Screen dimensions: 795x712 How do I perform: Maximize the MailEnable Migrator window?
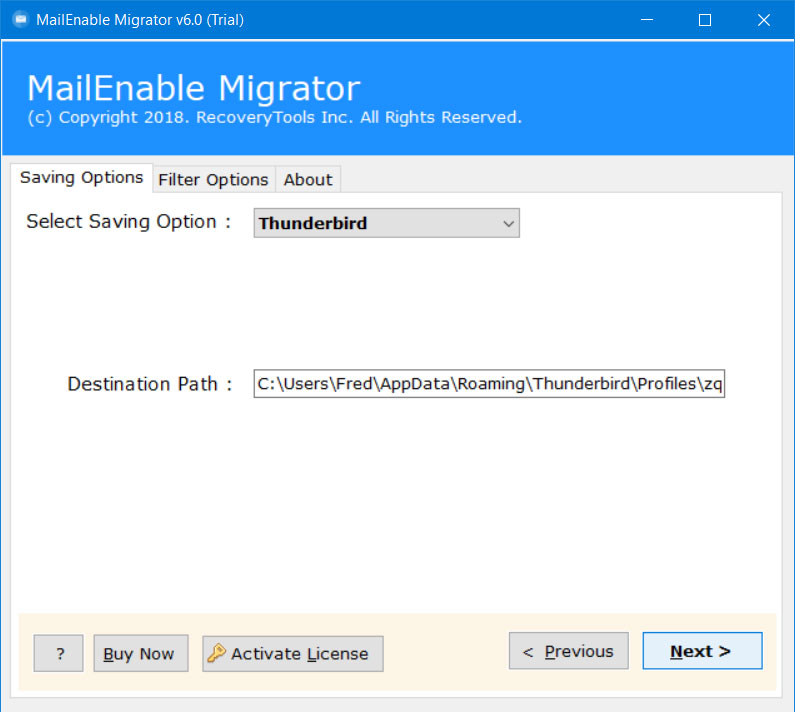tap(705, 20)
